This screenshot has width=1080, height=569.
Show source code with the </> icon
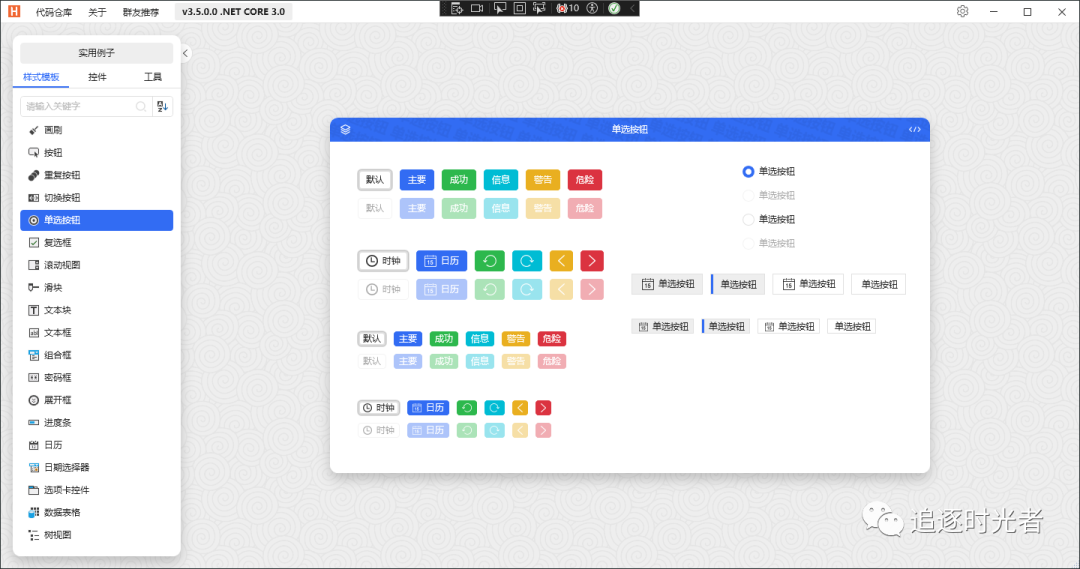point(915,130)
